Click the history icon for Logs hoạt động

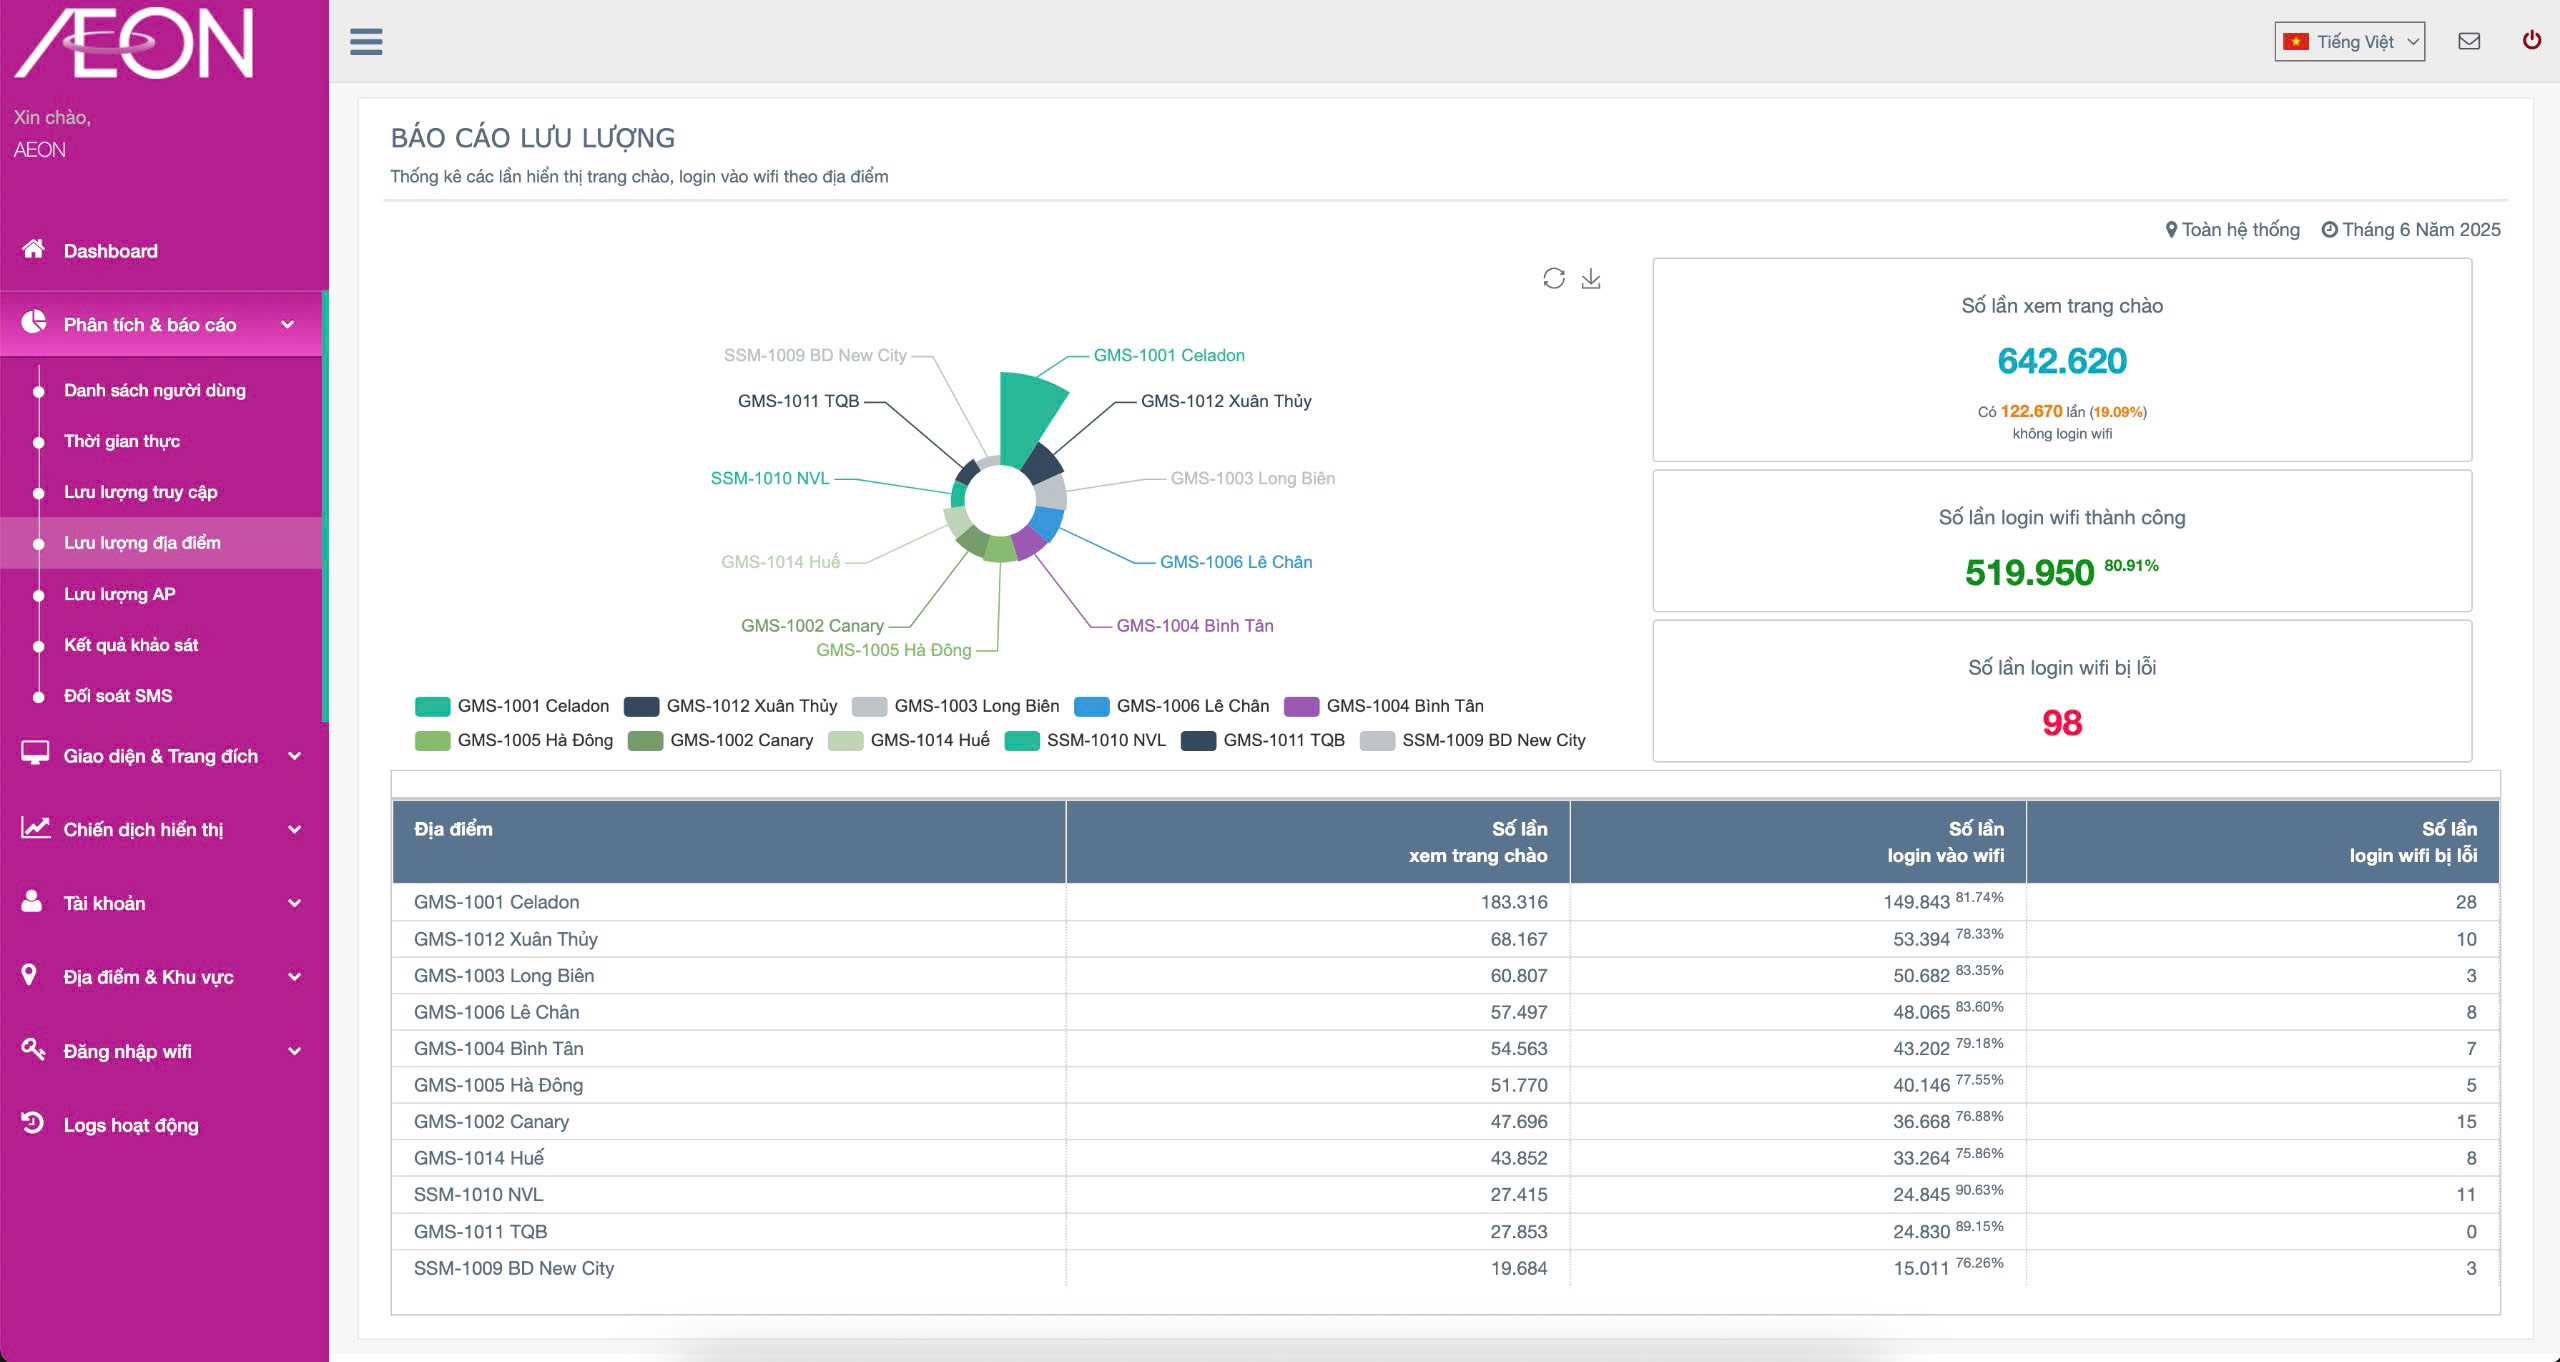coord(33,1123)
